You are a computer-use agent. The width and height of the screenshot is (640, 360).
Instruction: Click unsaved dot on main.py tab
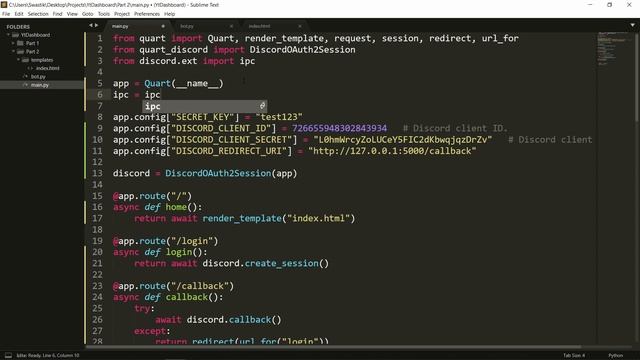163,26
